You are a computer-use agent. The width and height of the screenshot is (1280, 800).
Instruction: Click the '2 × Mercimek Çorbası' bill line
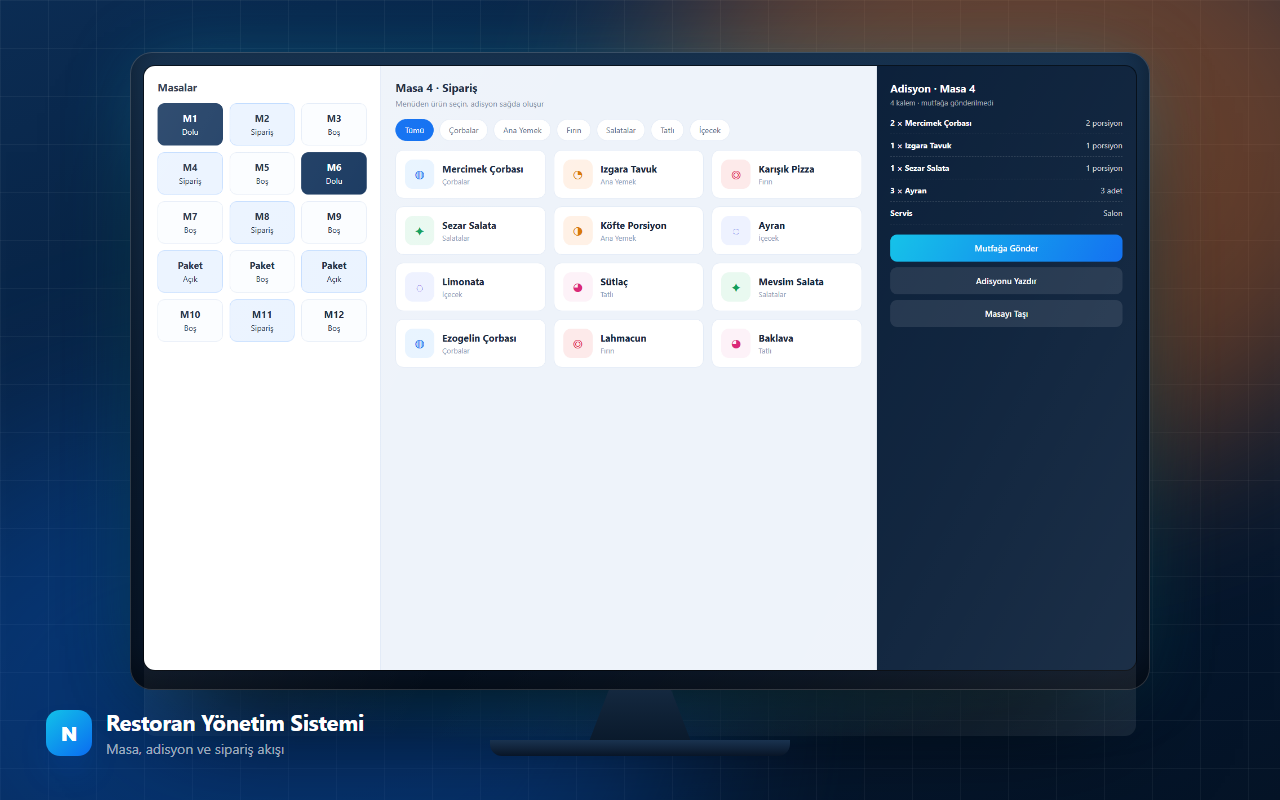tap(1006, 123)
